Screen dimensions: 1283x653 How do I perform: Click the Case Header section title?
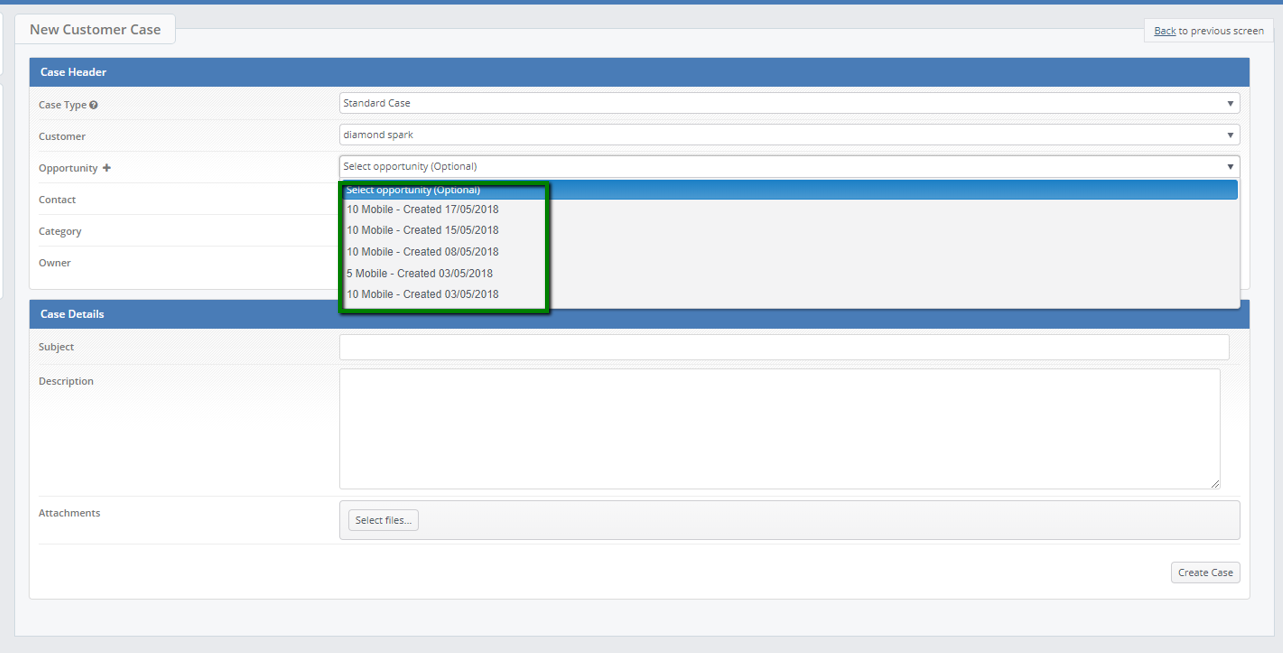coord(73,72)
